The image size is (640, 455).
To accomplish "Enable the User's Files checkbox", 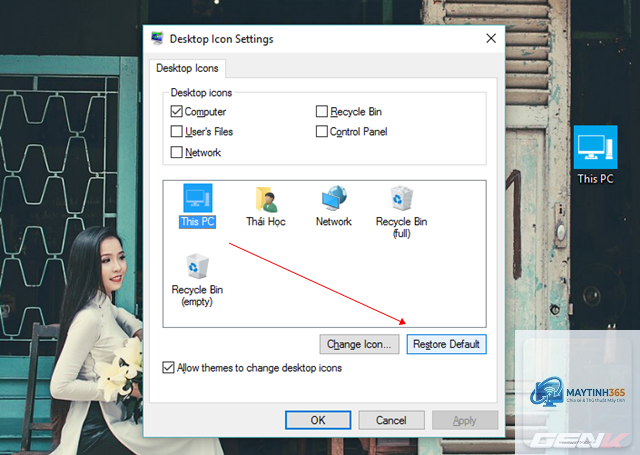I will (x=176, y=131).
